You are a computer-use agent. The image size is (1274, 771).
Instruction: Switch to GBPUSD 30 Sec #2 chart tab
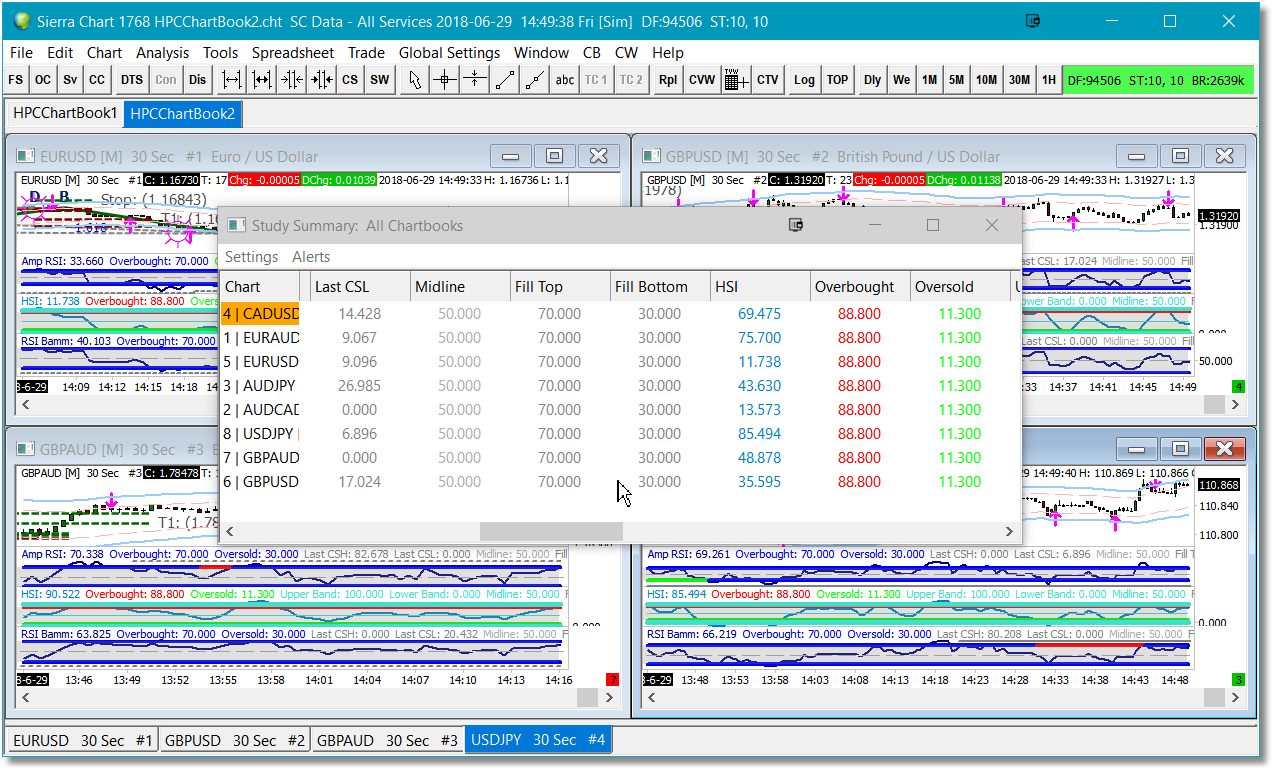click(x=235, y=741)
